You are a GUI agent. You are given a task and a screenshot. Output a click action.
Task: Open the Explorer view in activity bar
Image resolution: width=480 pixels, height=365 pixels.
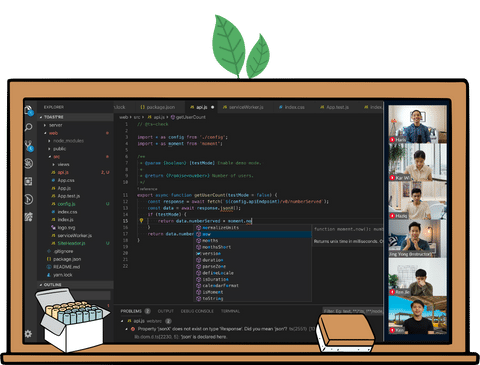coord(29,110)
